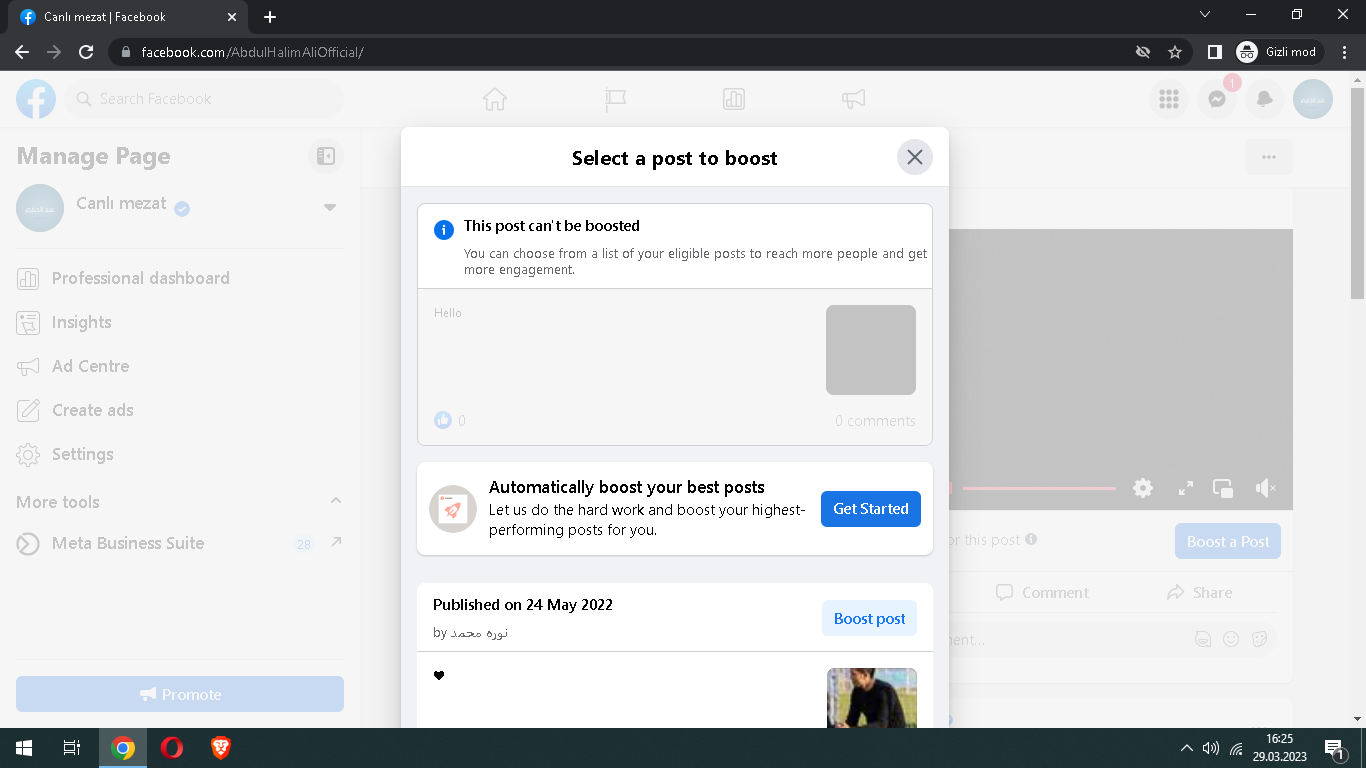Unmute the video

[1265, 488]
